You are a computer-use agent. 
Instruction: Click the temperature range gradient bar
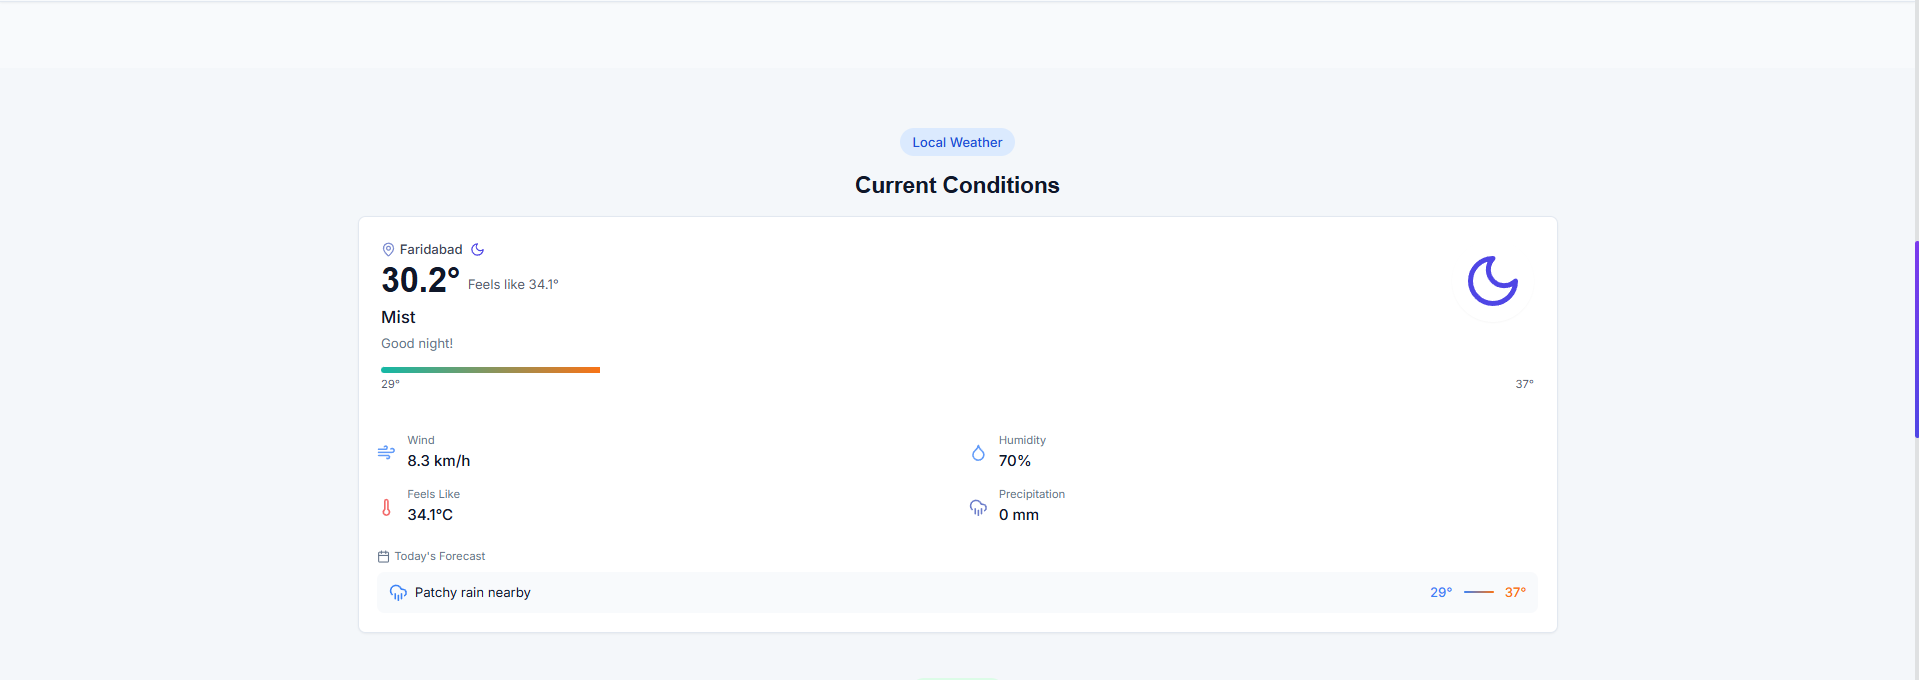pyautogui.click(x=490, y=370)
